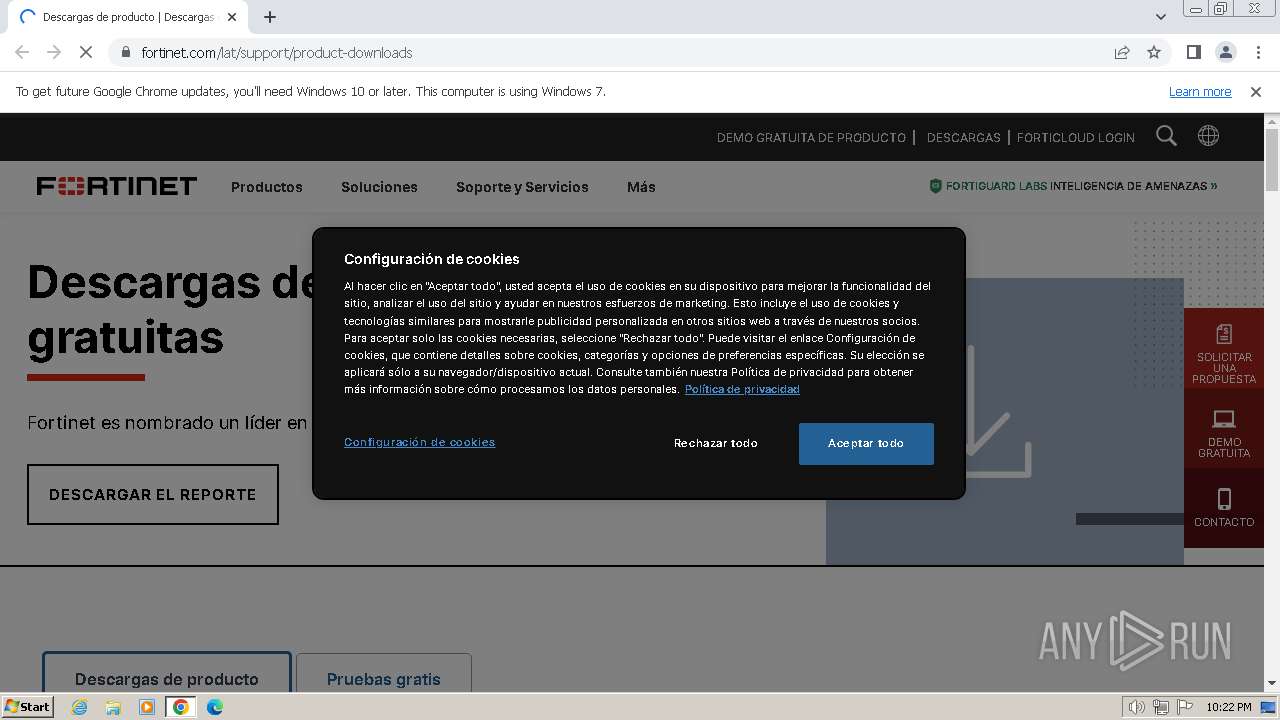
Task: Dismiss the Chrome update notification bar
Action: coord(1255,91)
